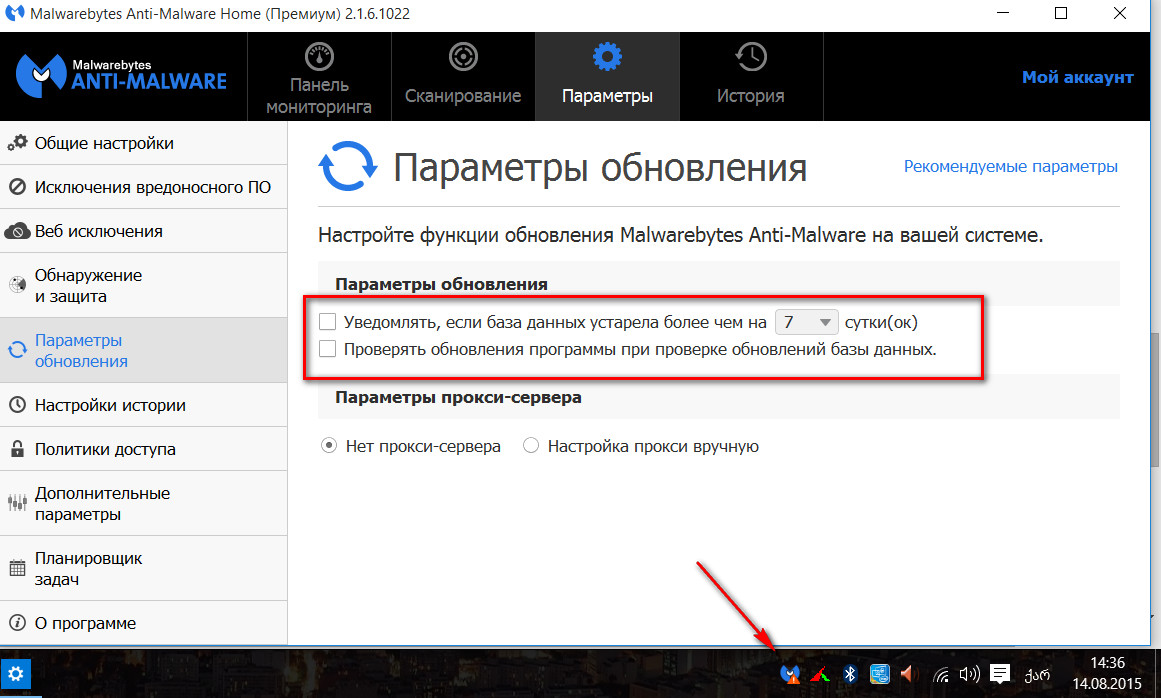This screenshot has height=698, width=1161.
Task: Open Политики доступа section
Action: pyautogui.click(x=144, y=449)
